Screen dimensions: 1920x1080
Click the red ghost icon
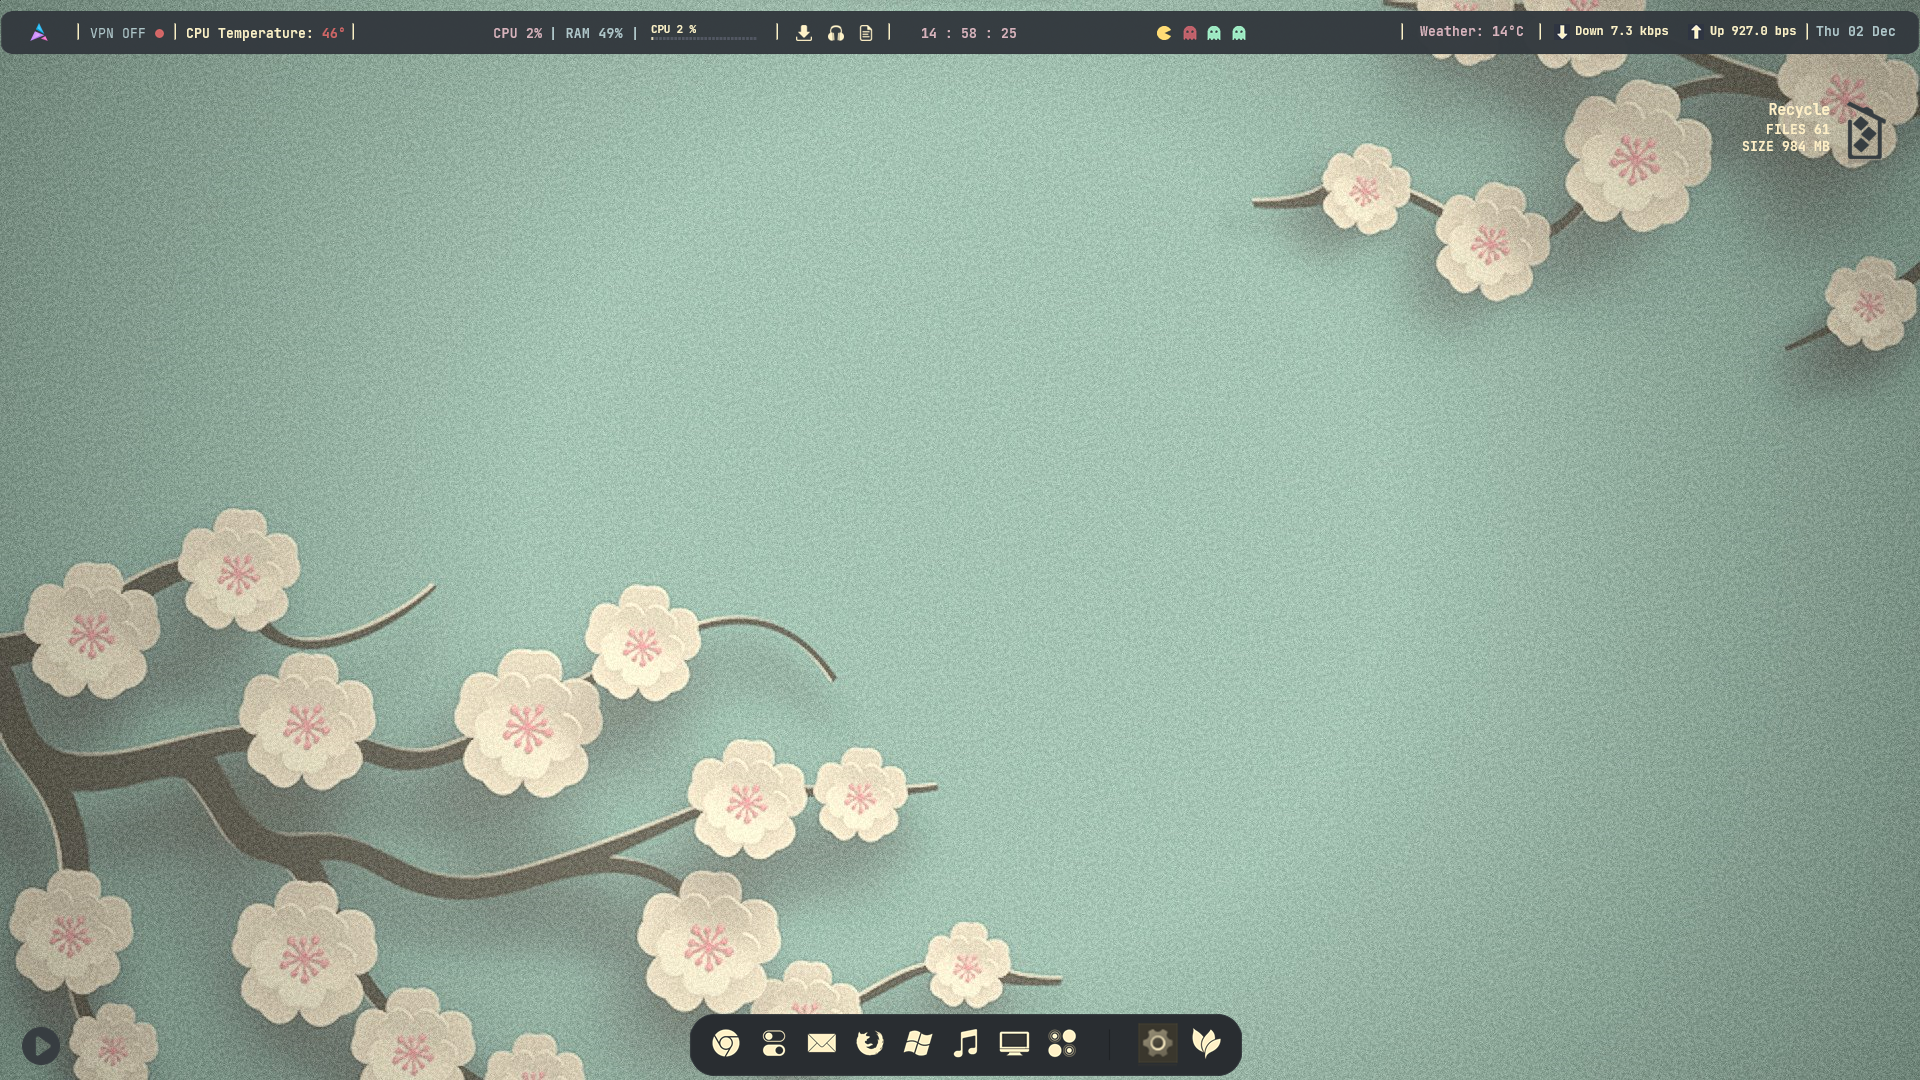coord(1190,33)
